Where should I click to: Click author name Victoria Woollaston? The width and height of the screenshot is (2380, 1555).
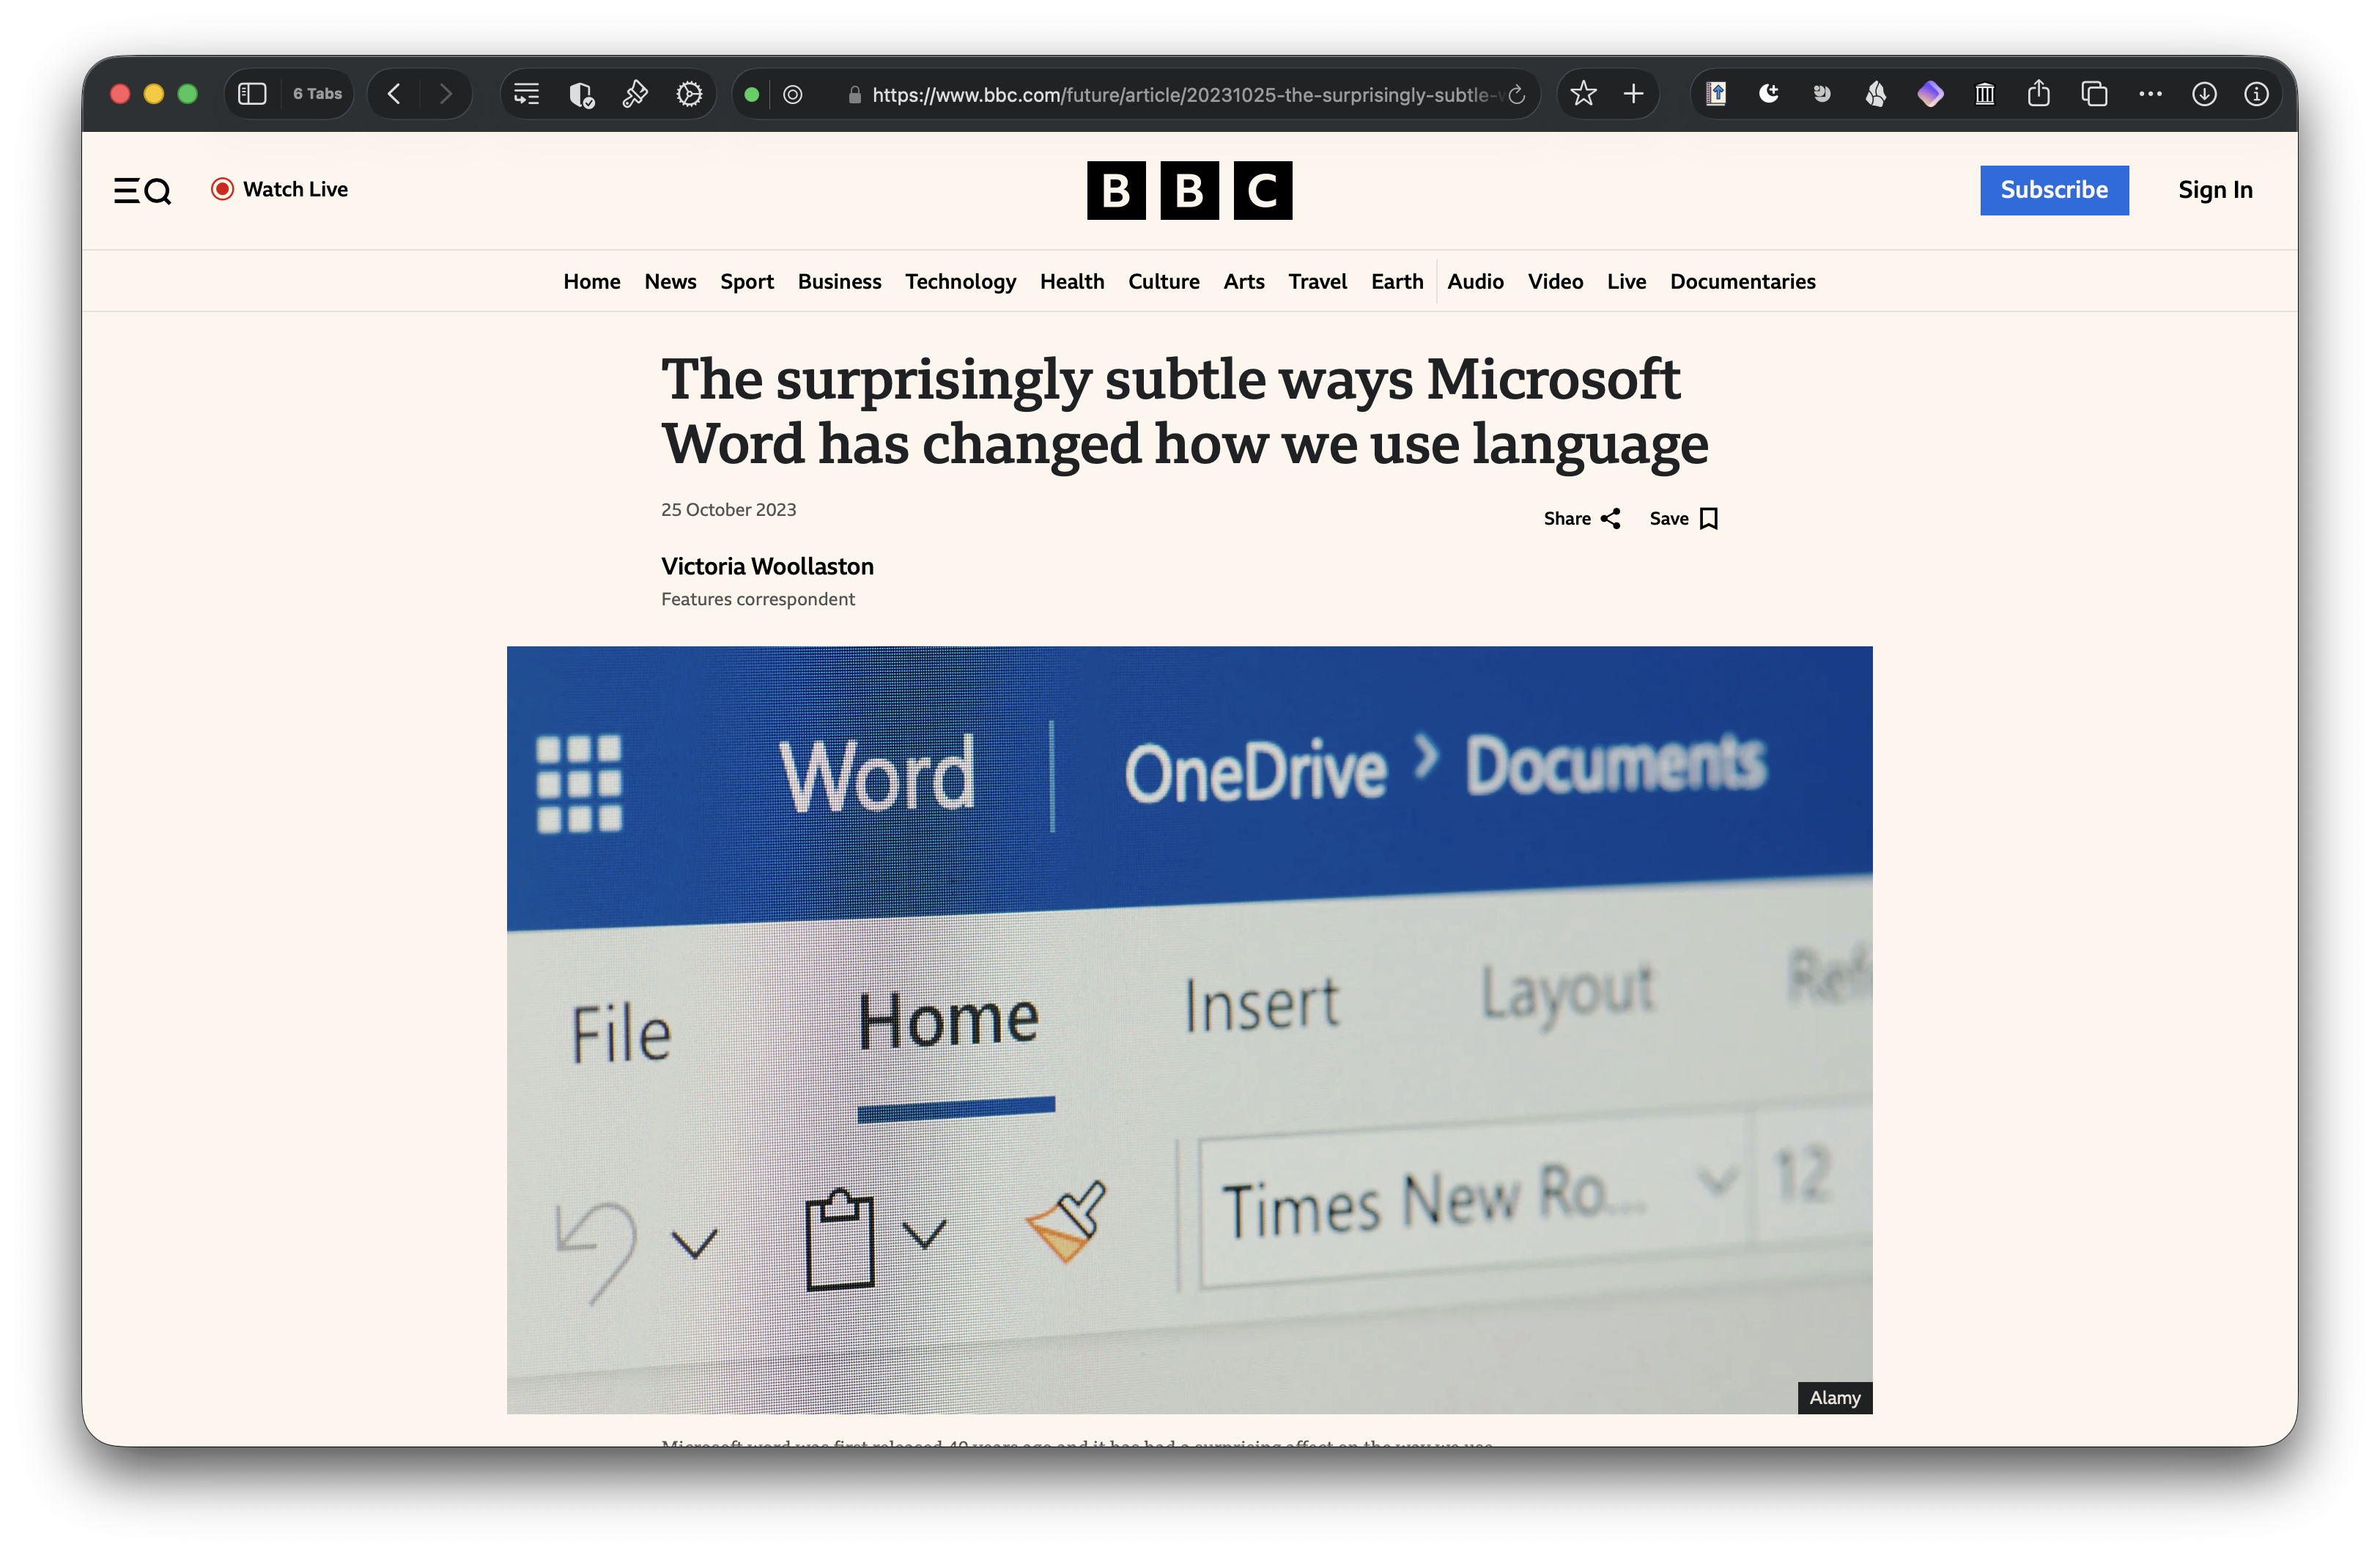point(767,567)
